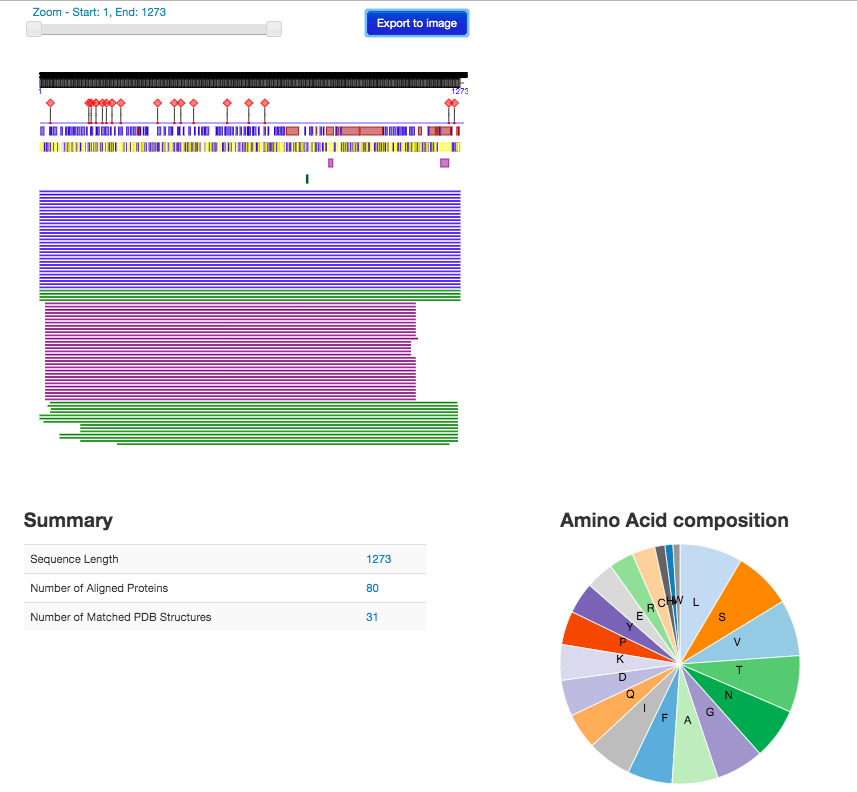
Task: Click the black sequence ruler bar
Action: click(x=252, y=78)
